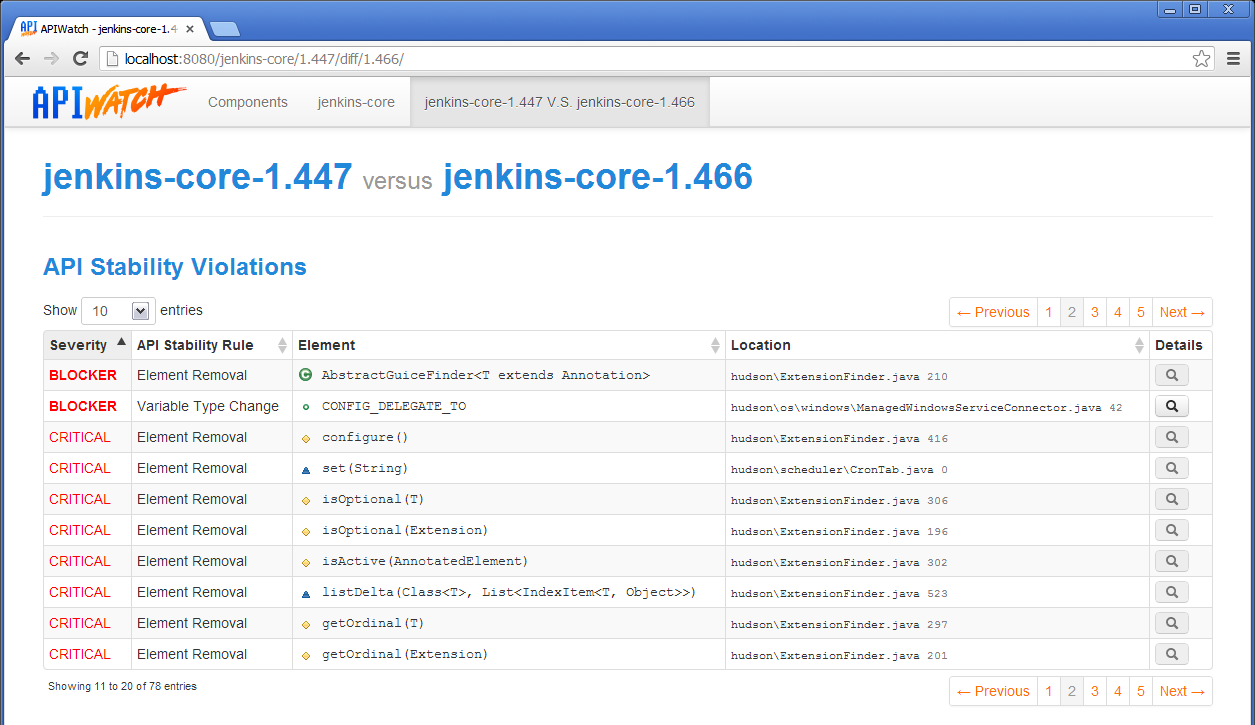Click Previous in bottom pagination

[x=993, y=691]
